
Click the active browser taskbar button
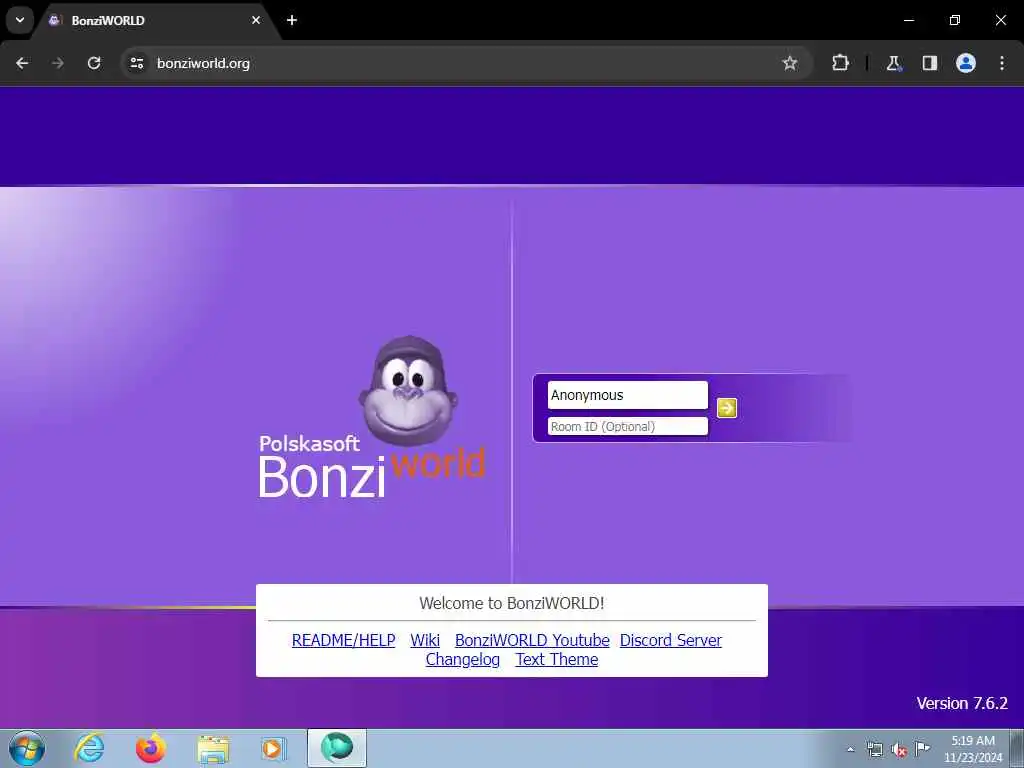pos(337,748)
